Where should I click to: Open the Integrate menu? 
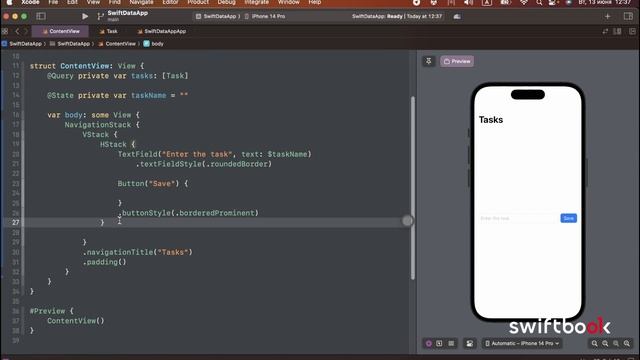pyautogui.click(x=256, y=2)
